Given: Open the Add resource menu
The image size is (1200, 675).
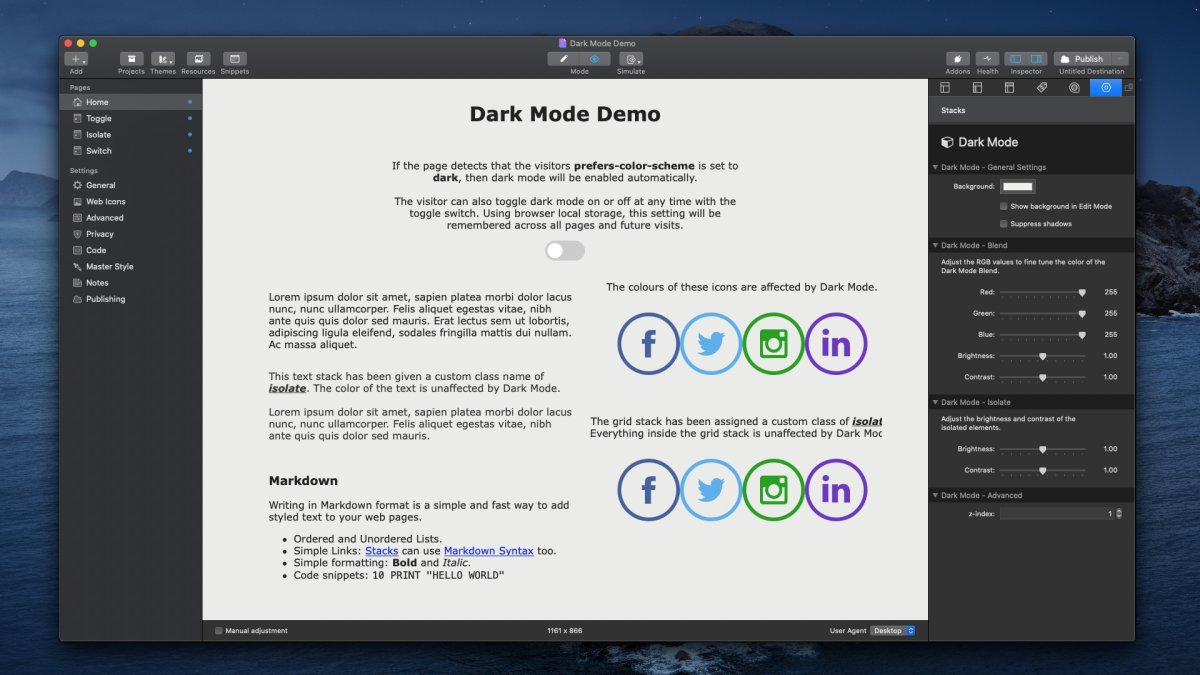Looking at the screenshot, I should (x=76, y=60).
